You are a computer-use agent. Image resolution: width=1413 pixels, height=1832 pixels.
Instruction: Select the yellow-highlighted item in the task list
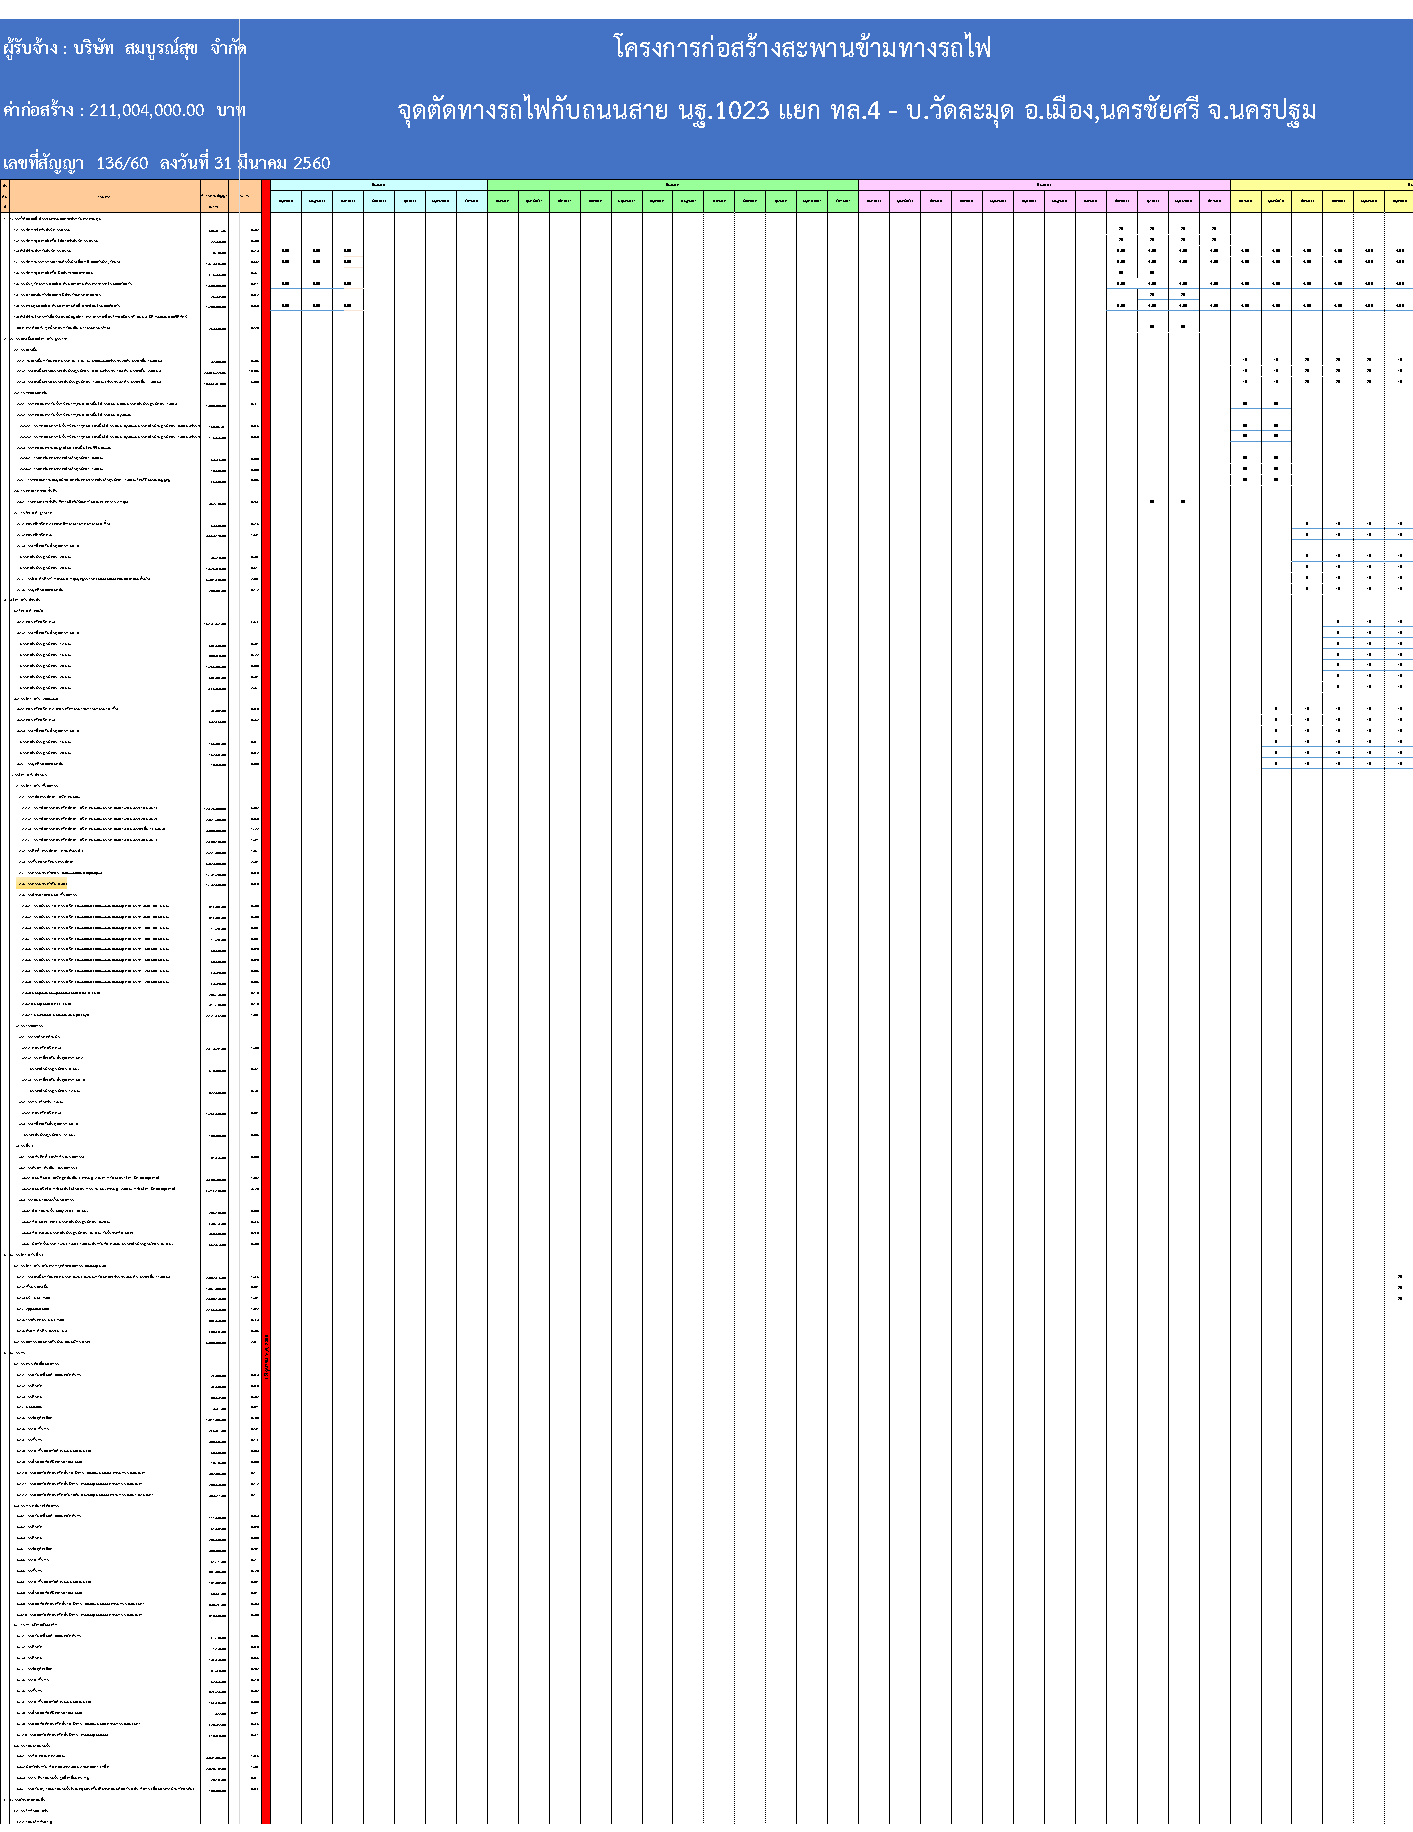coord(43,884)
